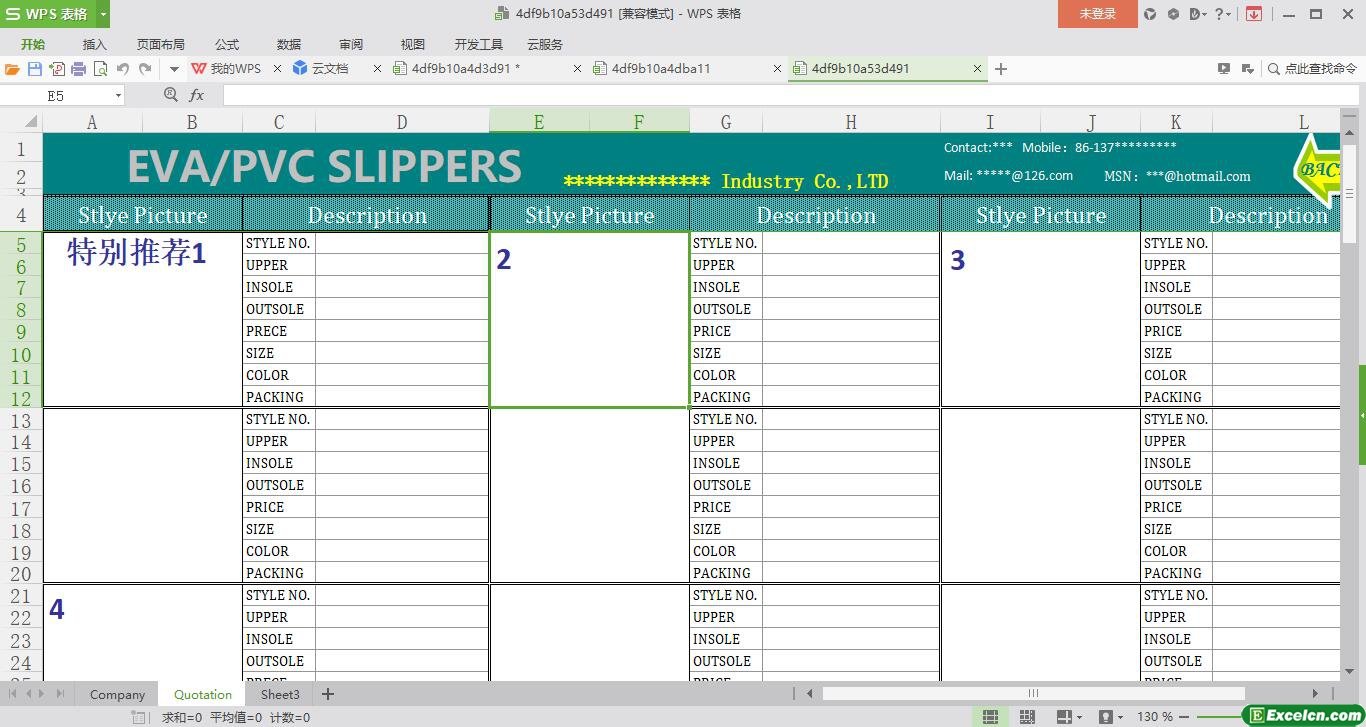Screen dimensions: 1366x727
Task: Add a new sheet with the plus button
Action: (327, 694)
